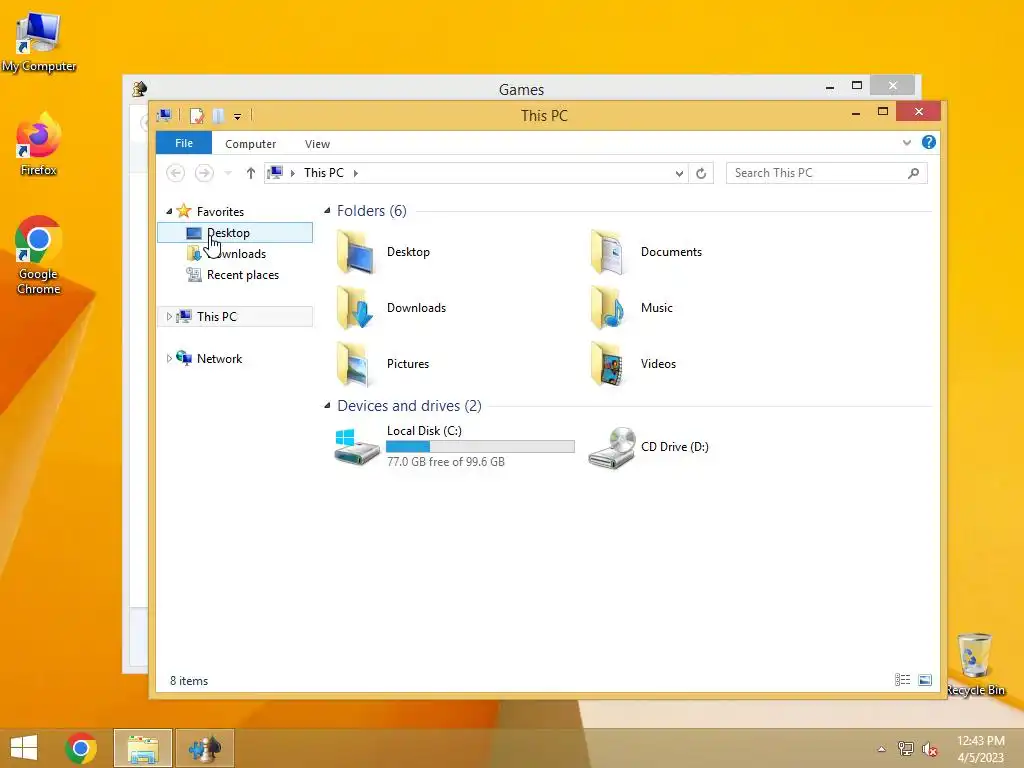The width and height of the screenshot is (1024, 768).
Task: Click the network tray icon
Action: 905,748
